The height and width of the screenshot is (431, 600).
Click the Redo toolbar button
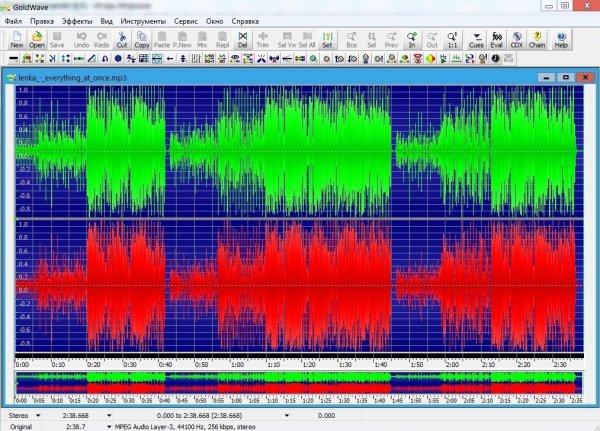coord(101,39)
